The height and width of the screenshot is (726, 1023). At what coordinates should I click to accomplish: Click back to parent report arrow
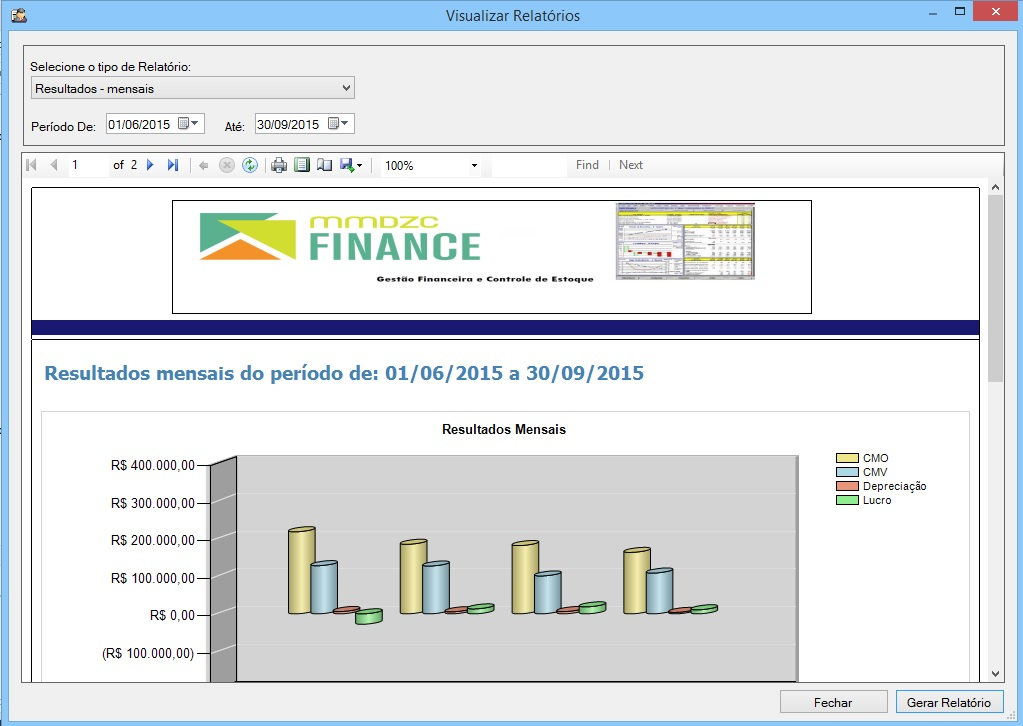point(204,166)
